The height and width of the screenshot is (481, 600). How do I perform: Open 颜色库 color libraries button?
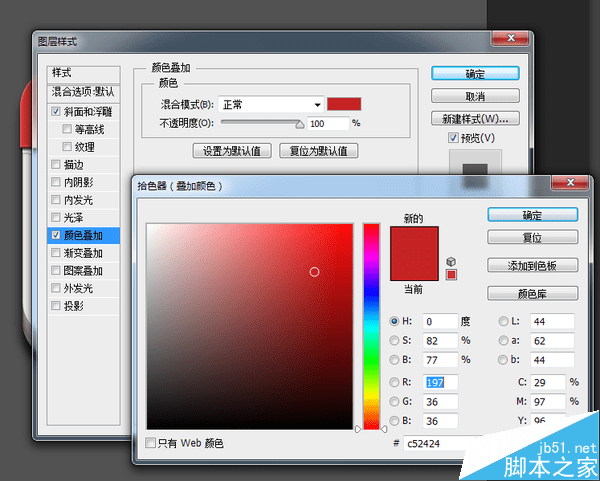(532, 294)
